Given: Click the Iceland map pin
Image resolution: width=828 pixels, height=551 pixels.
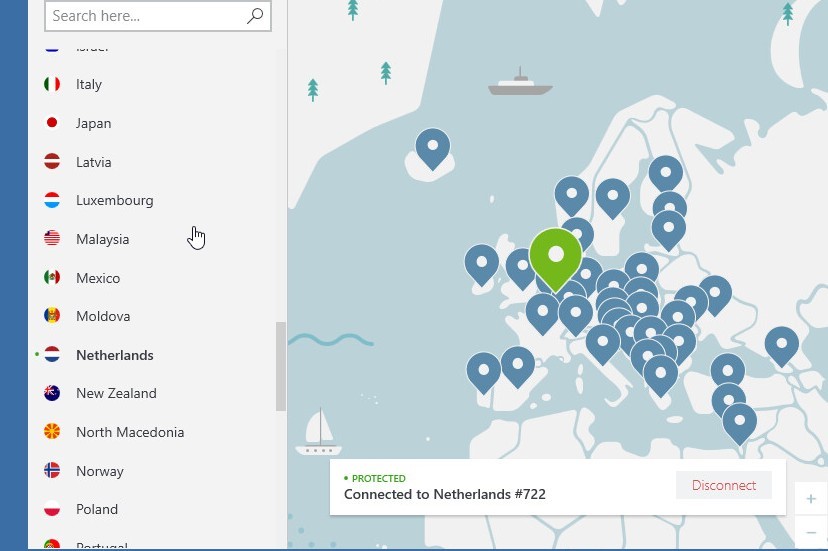Looking at the screenshot, I should point(433,148).
